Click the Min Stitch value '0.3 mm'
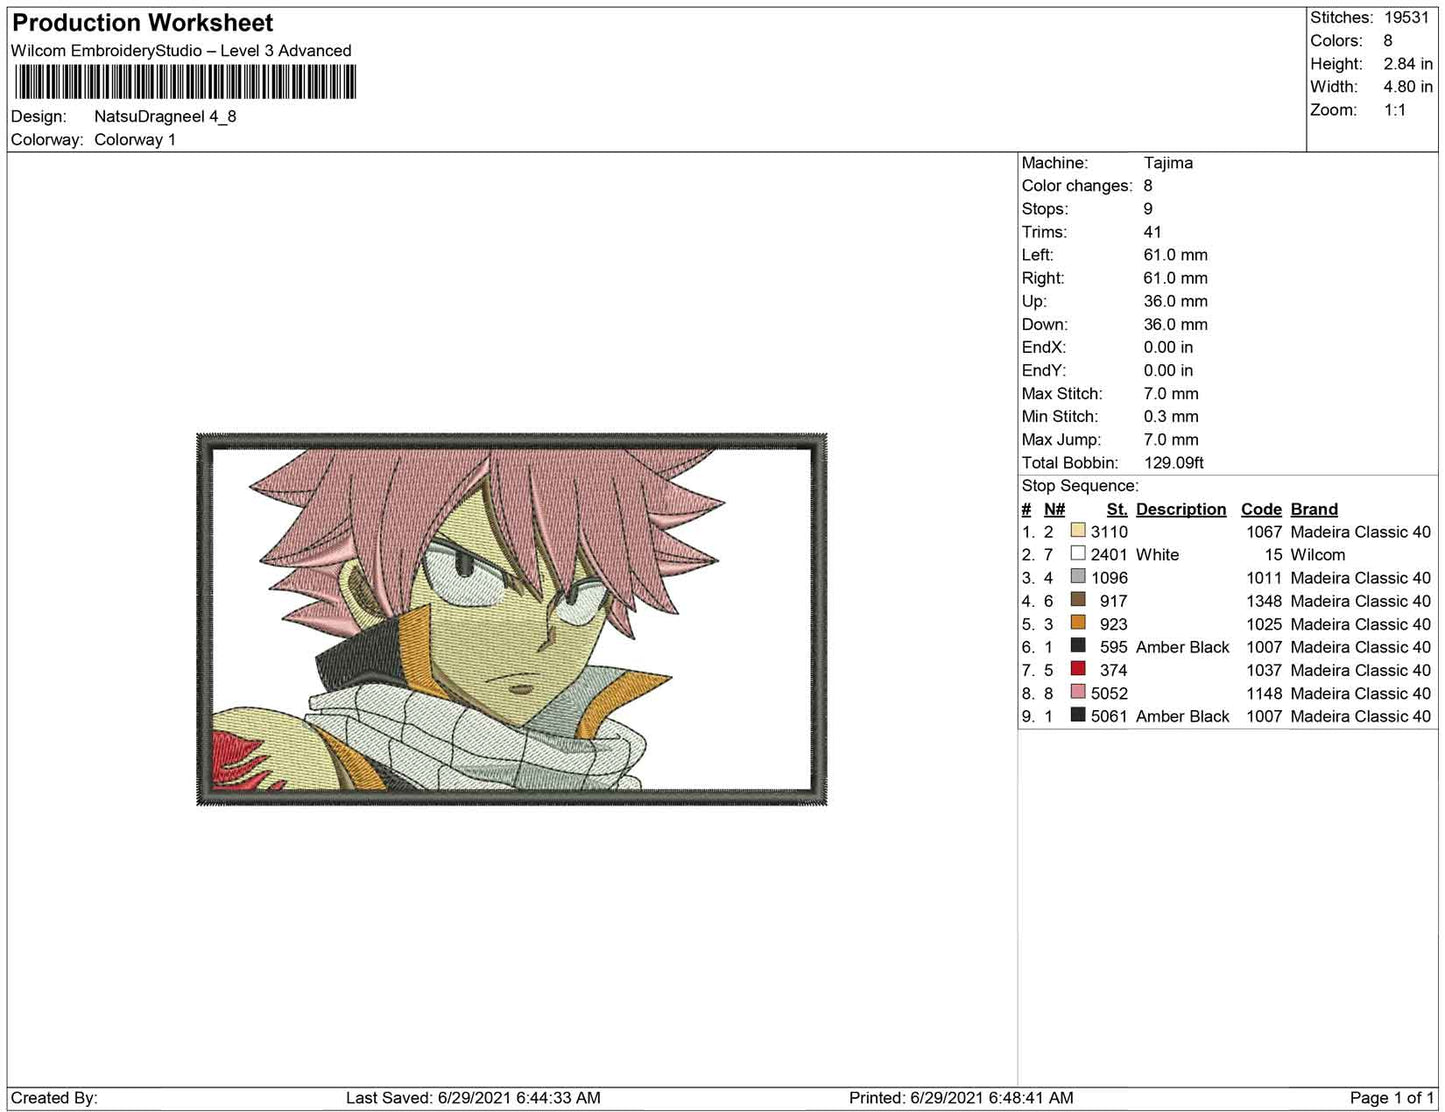The image size is (1445, 1112). (x=1171, y=417)
